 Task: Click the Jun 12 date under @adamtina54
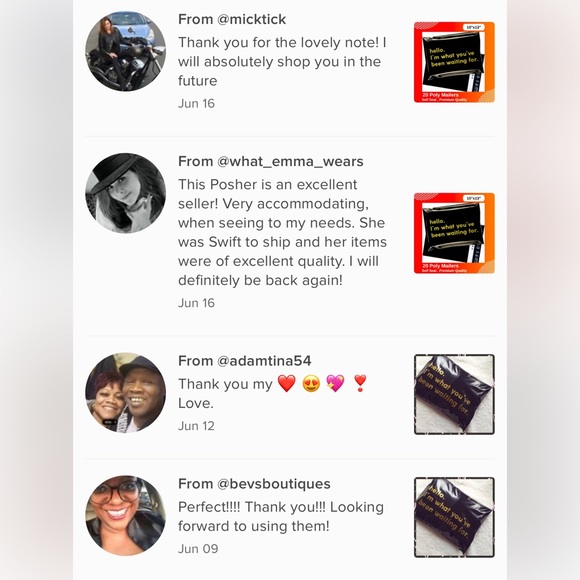point(196,426)
